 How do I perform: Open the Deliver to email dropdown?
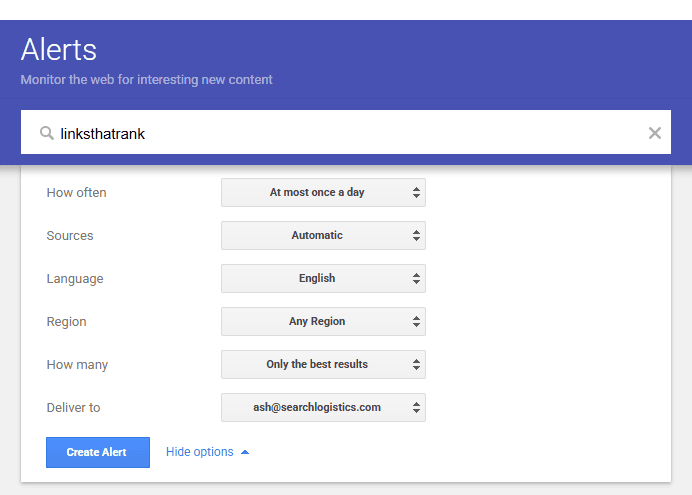click(x=323, y=407)
